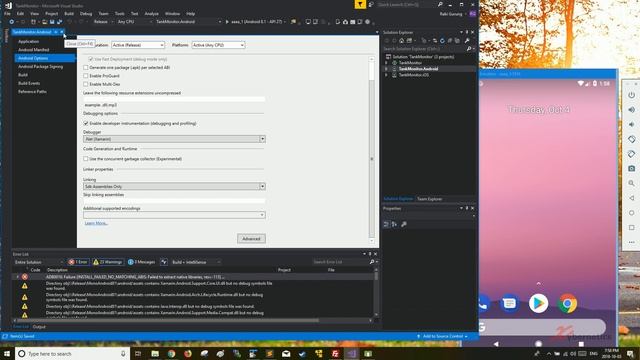Click the emulator Volume Up icon
Image resolution: width=640 pixels, height=360 pixels.
(x=631, y=110)
